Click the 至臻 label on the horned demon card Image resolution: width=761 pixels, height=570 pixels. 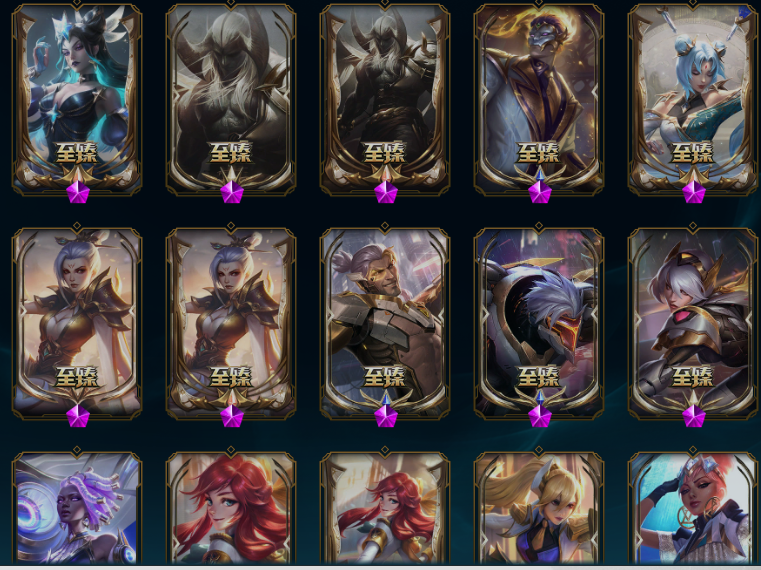[x=231, y=153]
